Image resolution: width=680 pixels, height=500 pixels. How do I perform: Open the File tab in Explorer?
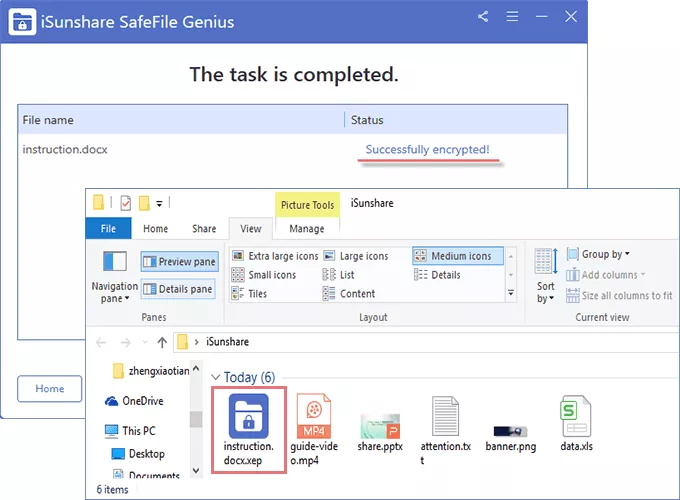click(x=108, y=229)
